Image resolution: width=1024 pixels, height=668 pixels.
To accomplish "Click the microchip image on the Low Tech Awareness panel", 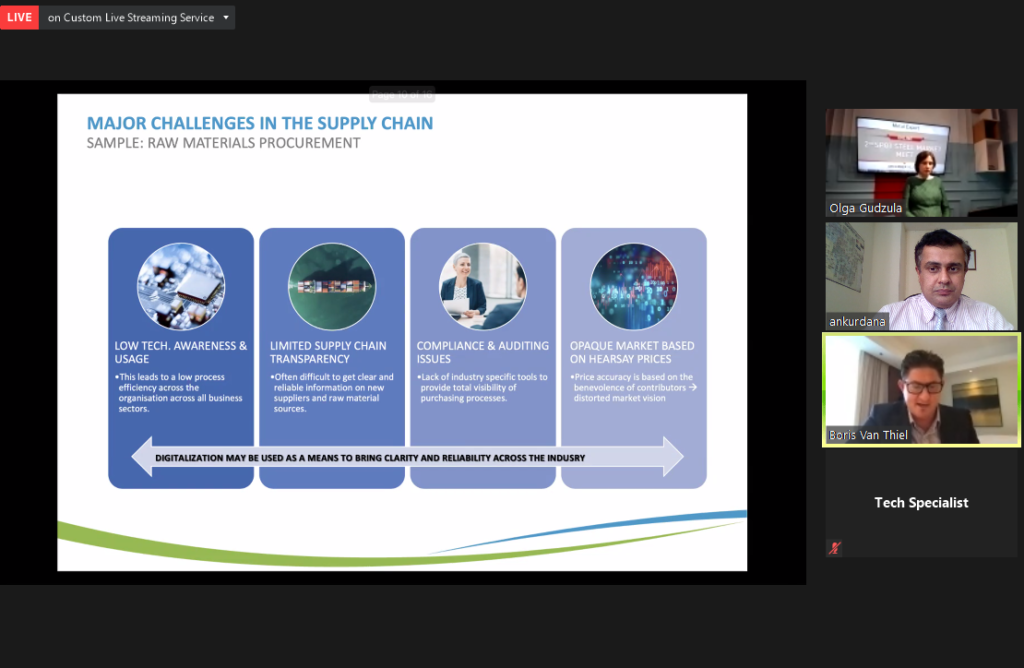I will [180, 284].
